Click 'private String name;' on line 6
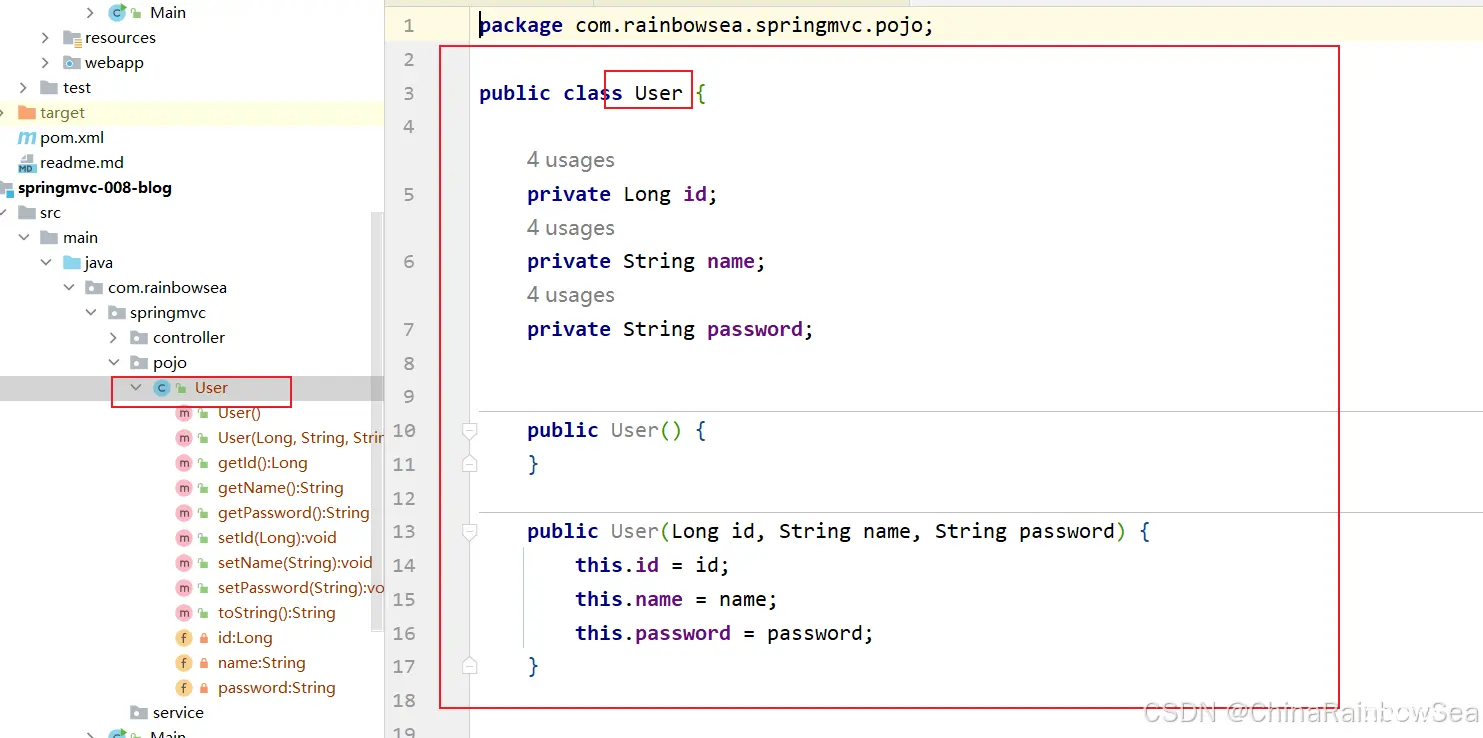Image resolution: width=1483 pixels, height=738 pixels. [646, 262]
